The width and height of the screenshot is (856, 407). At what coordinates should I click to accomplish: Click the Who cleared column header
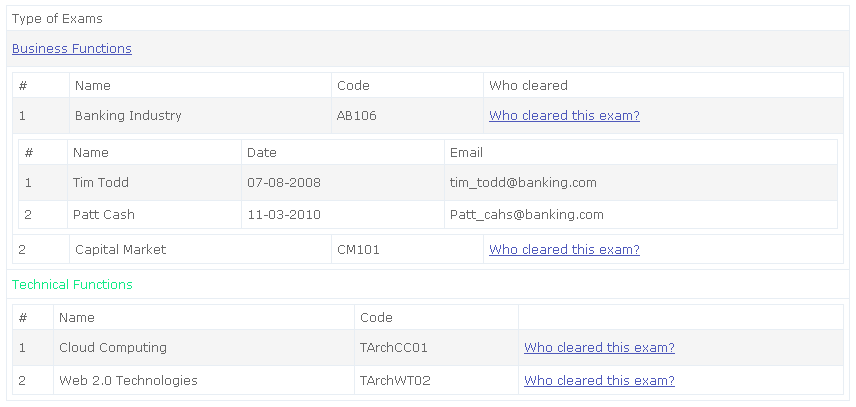tap(528, 86)
